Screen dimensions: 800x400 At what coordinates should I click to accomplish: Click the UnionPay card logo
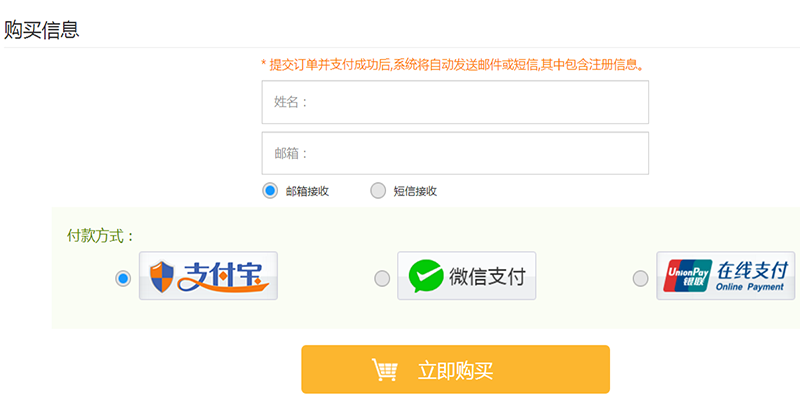pos(687,276)
